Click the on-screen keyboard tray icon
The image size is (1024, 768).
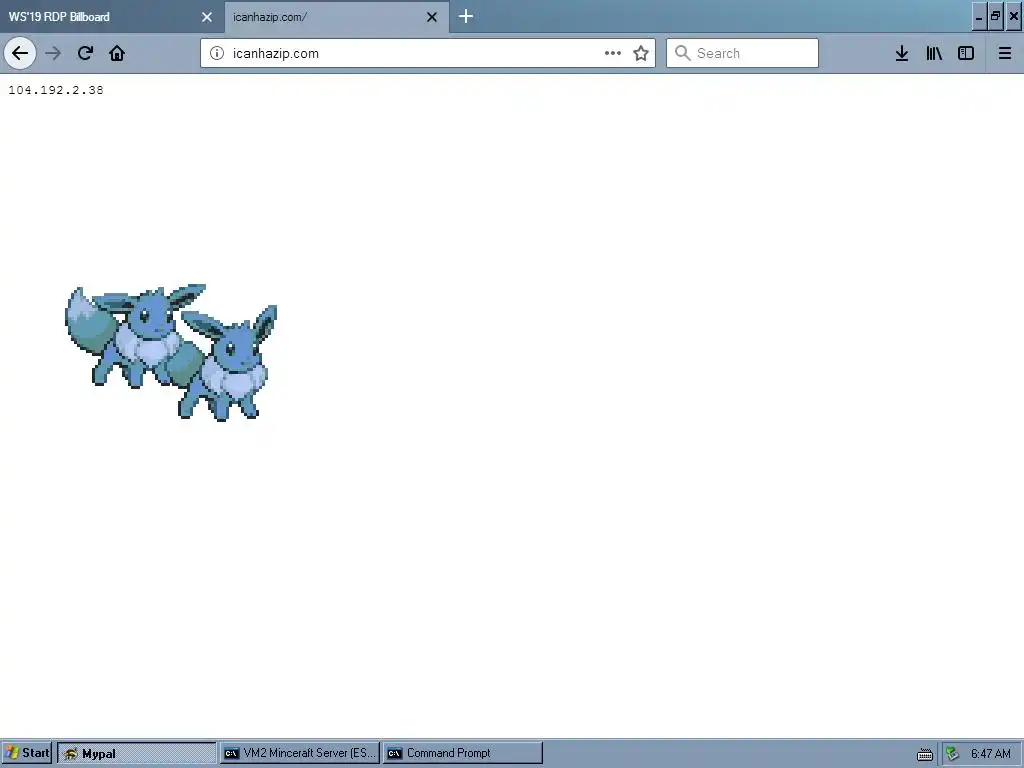[925, 754]
